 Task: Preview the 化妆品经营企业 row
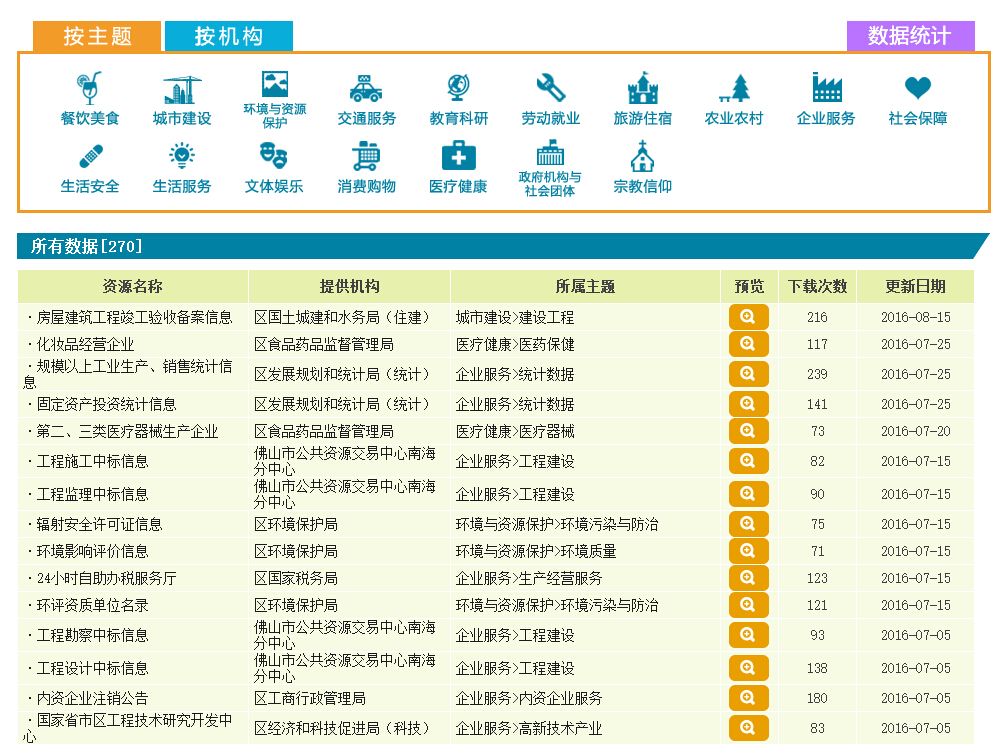749,344
